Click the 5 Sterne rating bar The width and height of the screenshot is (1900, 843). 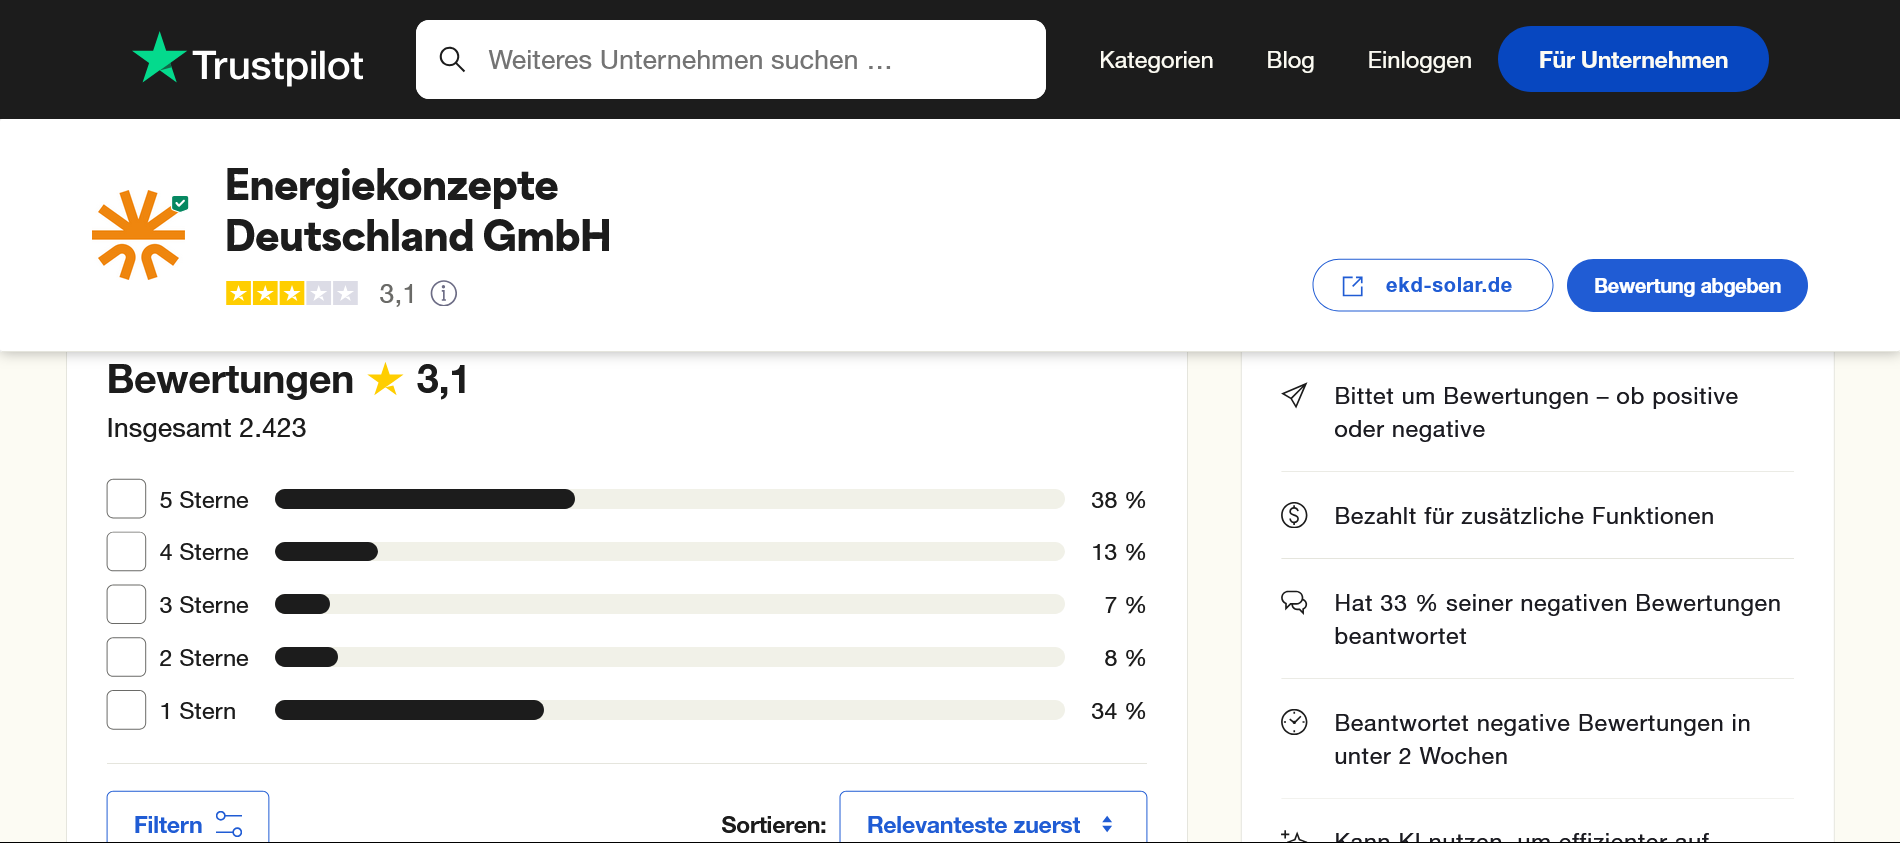point(668,499)
